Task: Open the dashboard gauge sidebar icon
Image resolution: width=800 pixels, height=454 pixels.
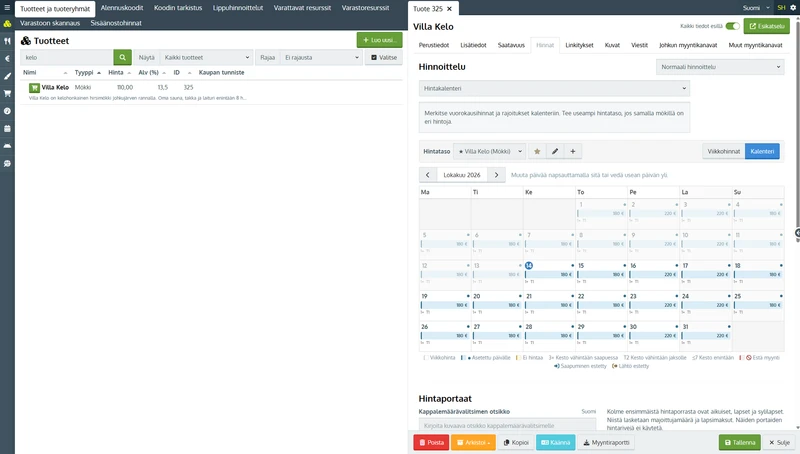Action: click(7, 111)
